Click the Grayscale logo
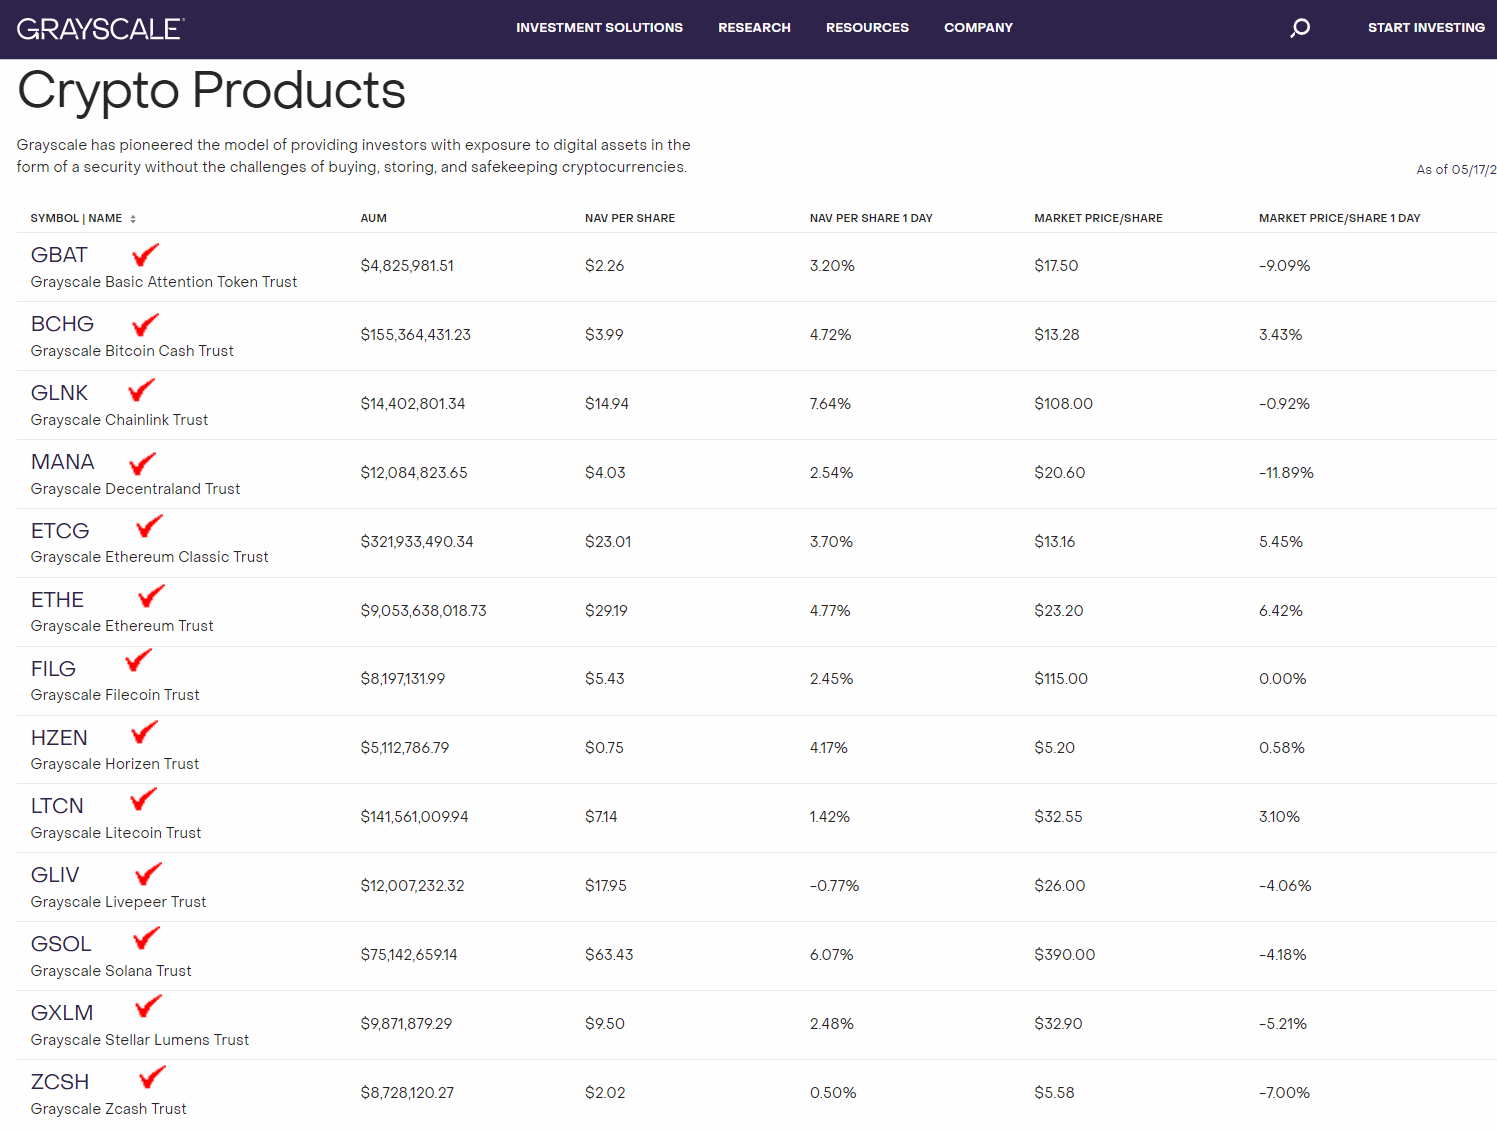The width and height of the screenshot is (1497, 1132). pyautogui.click(x=100, y=29)
